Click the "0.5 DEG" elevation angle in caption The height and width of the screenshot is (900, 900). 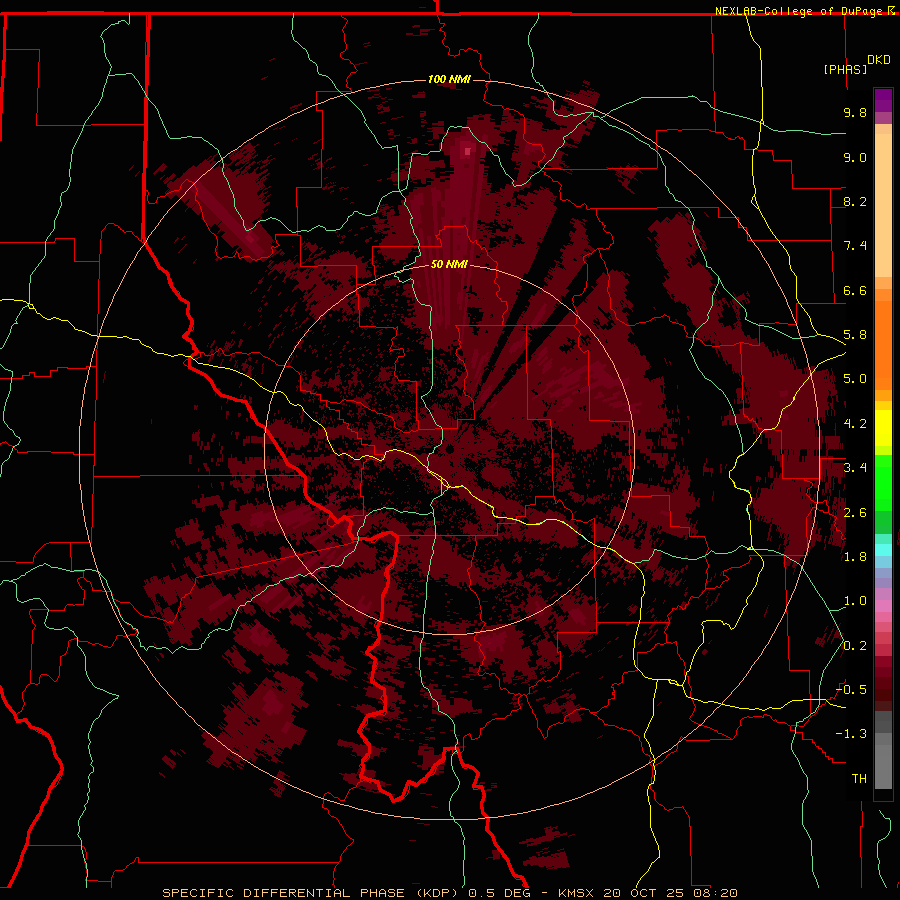coord(500,893)
